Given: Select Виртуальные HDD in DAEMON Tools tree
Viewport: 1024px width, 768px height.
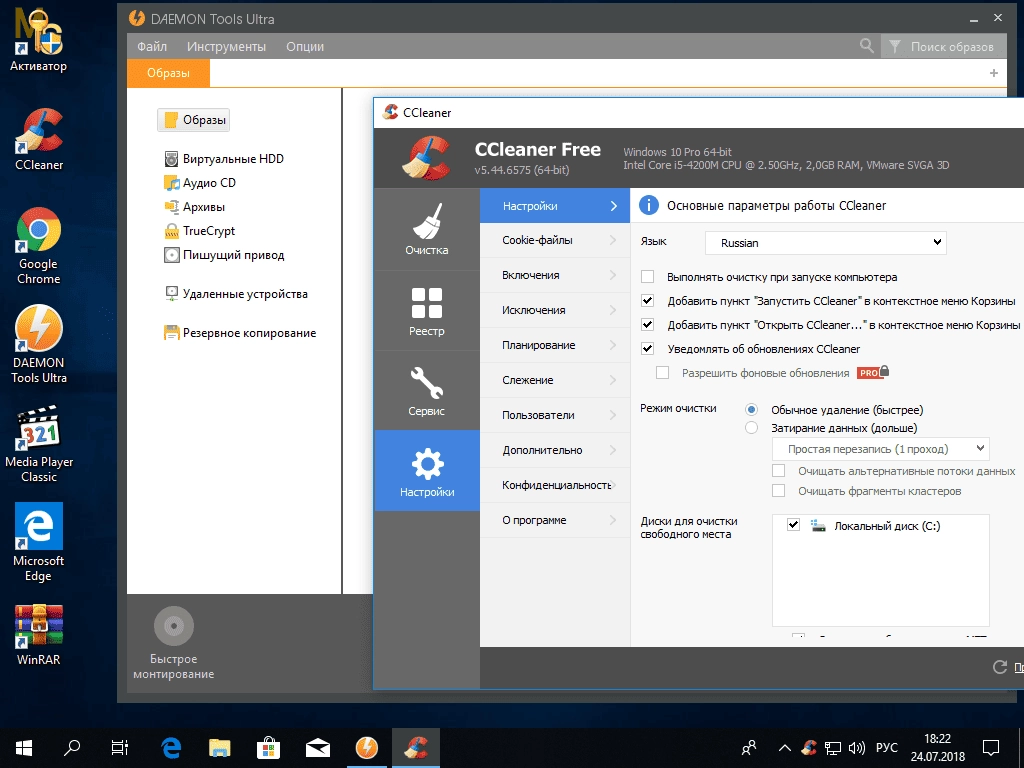Looking at the screenshot, I should (224, 159).
